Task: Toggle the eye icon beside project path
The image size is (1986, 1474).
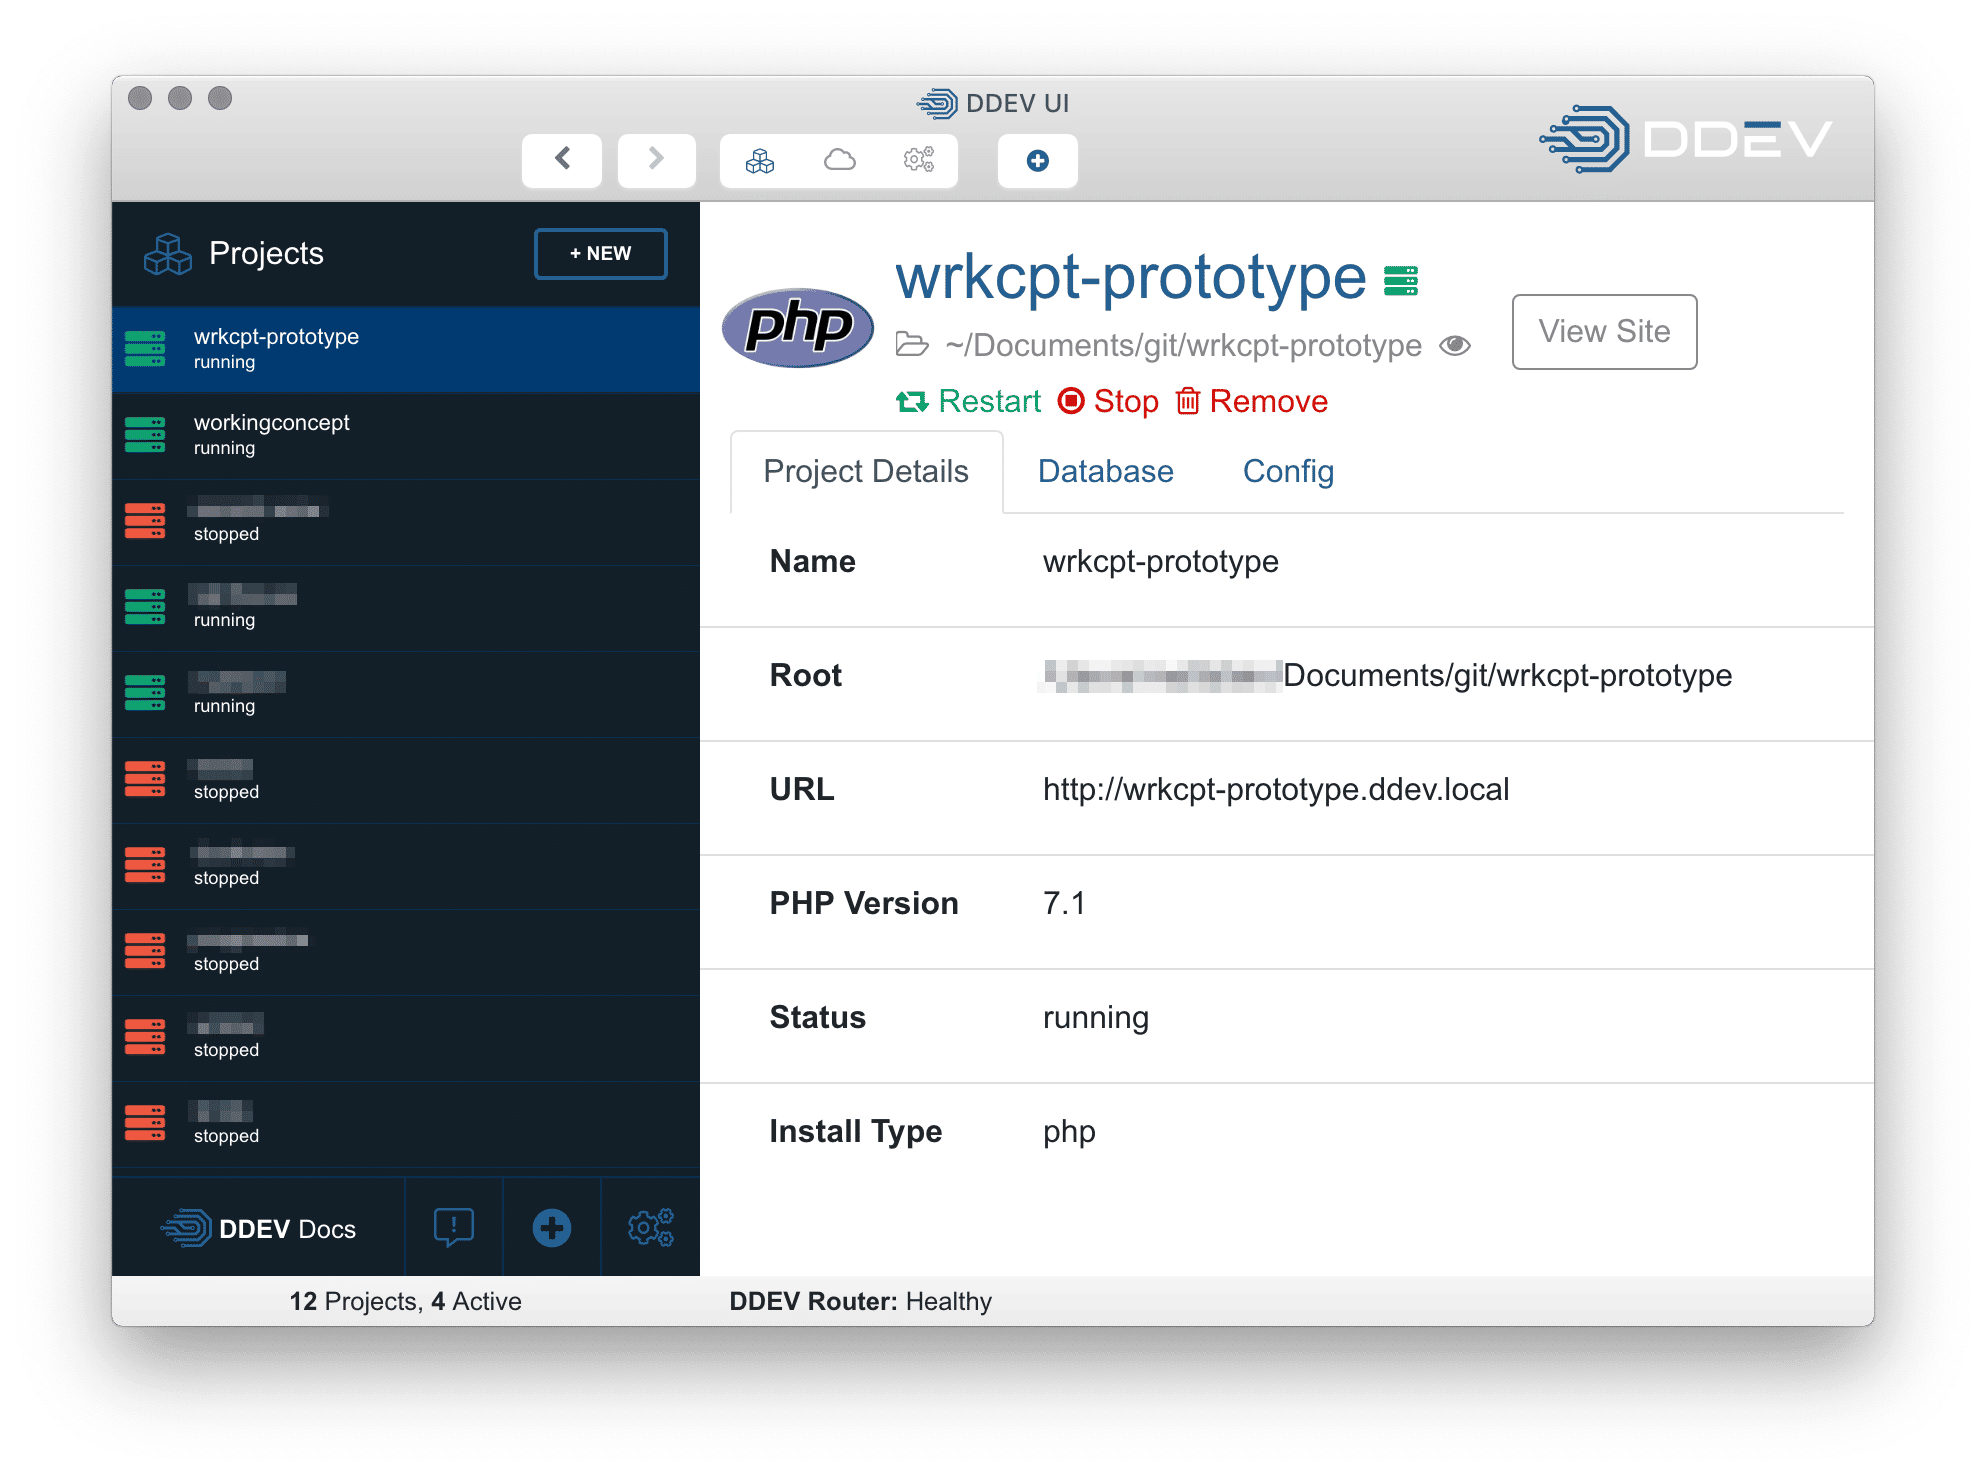Action: tap(1455, 345)
